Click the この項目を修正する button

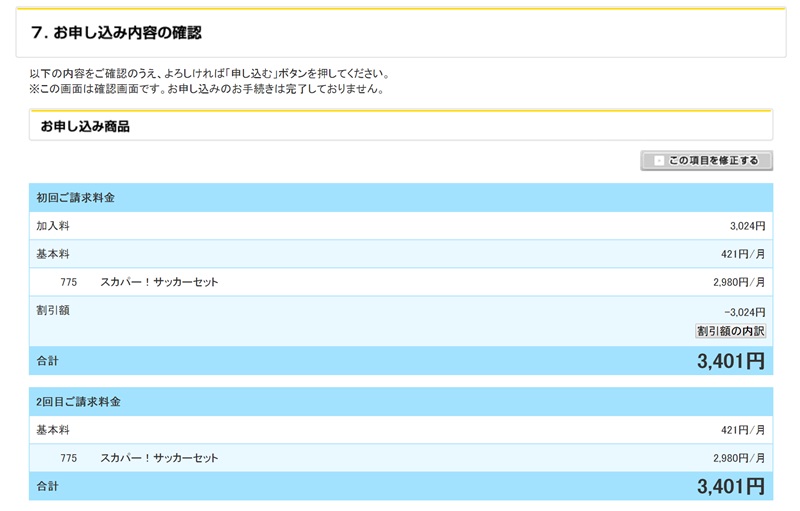pyautogui.click(x=707, y=161)
